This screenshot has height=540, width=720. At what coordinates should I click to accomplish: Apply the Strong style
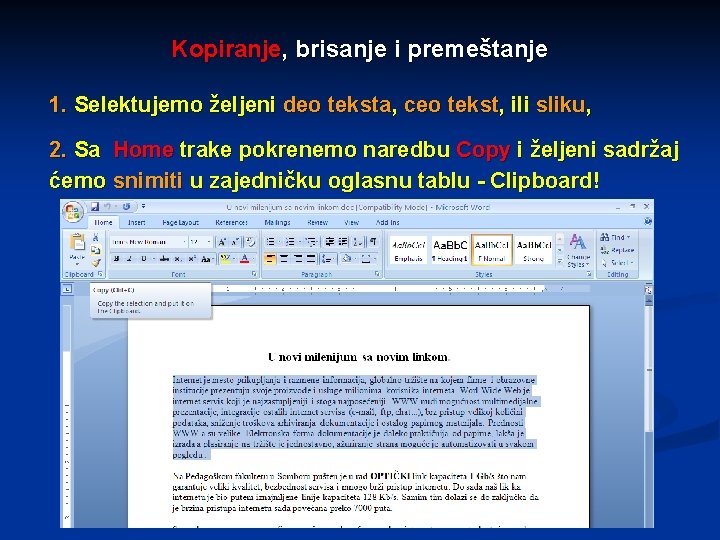pos(533,251)
